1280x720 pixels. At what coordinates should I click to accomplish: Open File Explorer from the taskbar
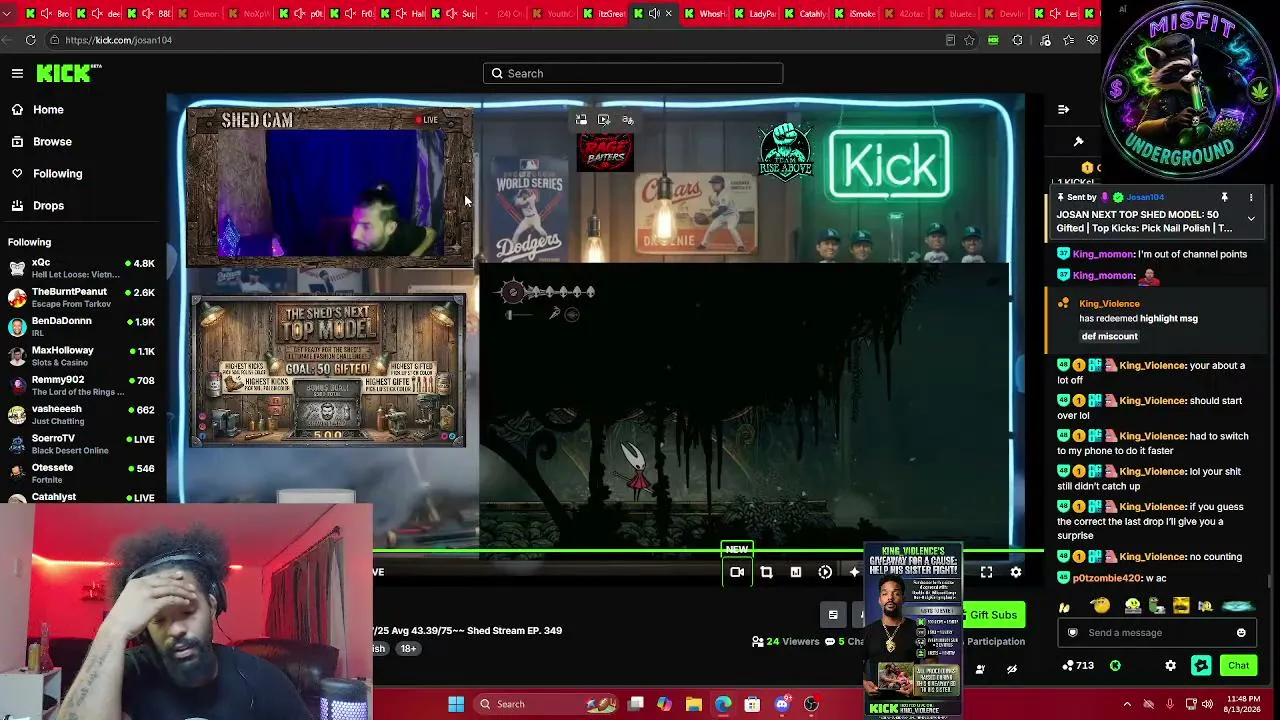(x=693, y=704)
